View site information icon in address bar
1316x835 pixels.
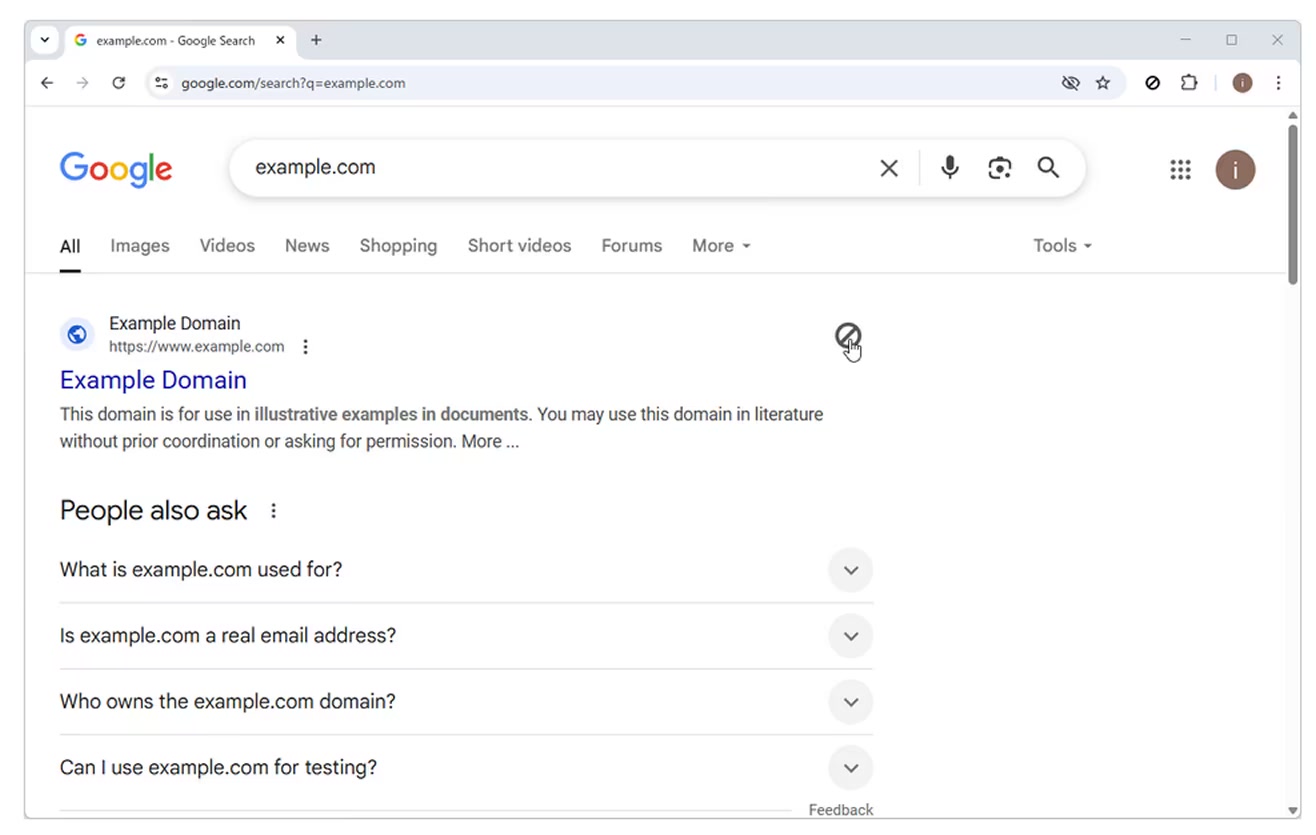(161, 83)
